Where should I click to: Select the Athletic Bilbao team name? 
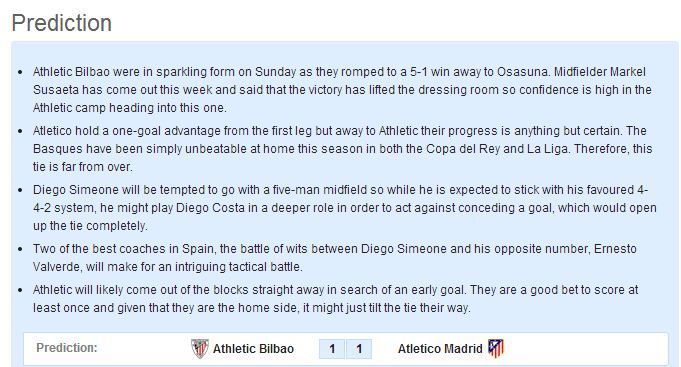click(x=253, y=349)
